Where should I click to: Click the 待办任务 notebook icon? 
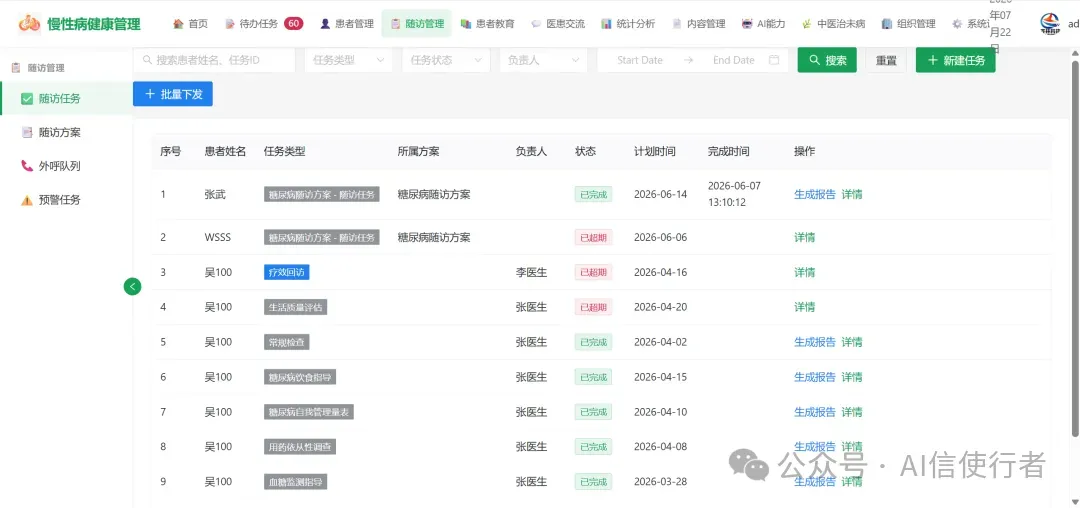pos(230,24)
